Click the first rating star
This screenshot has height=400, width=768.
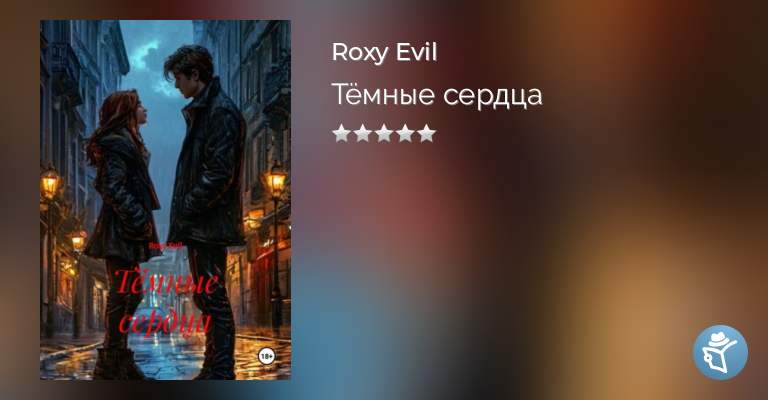coord(341,133)
